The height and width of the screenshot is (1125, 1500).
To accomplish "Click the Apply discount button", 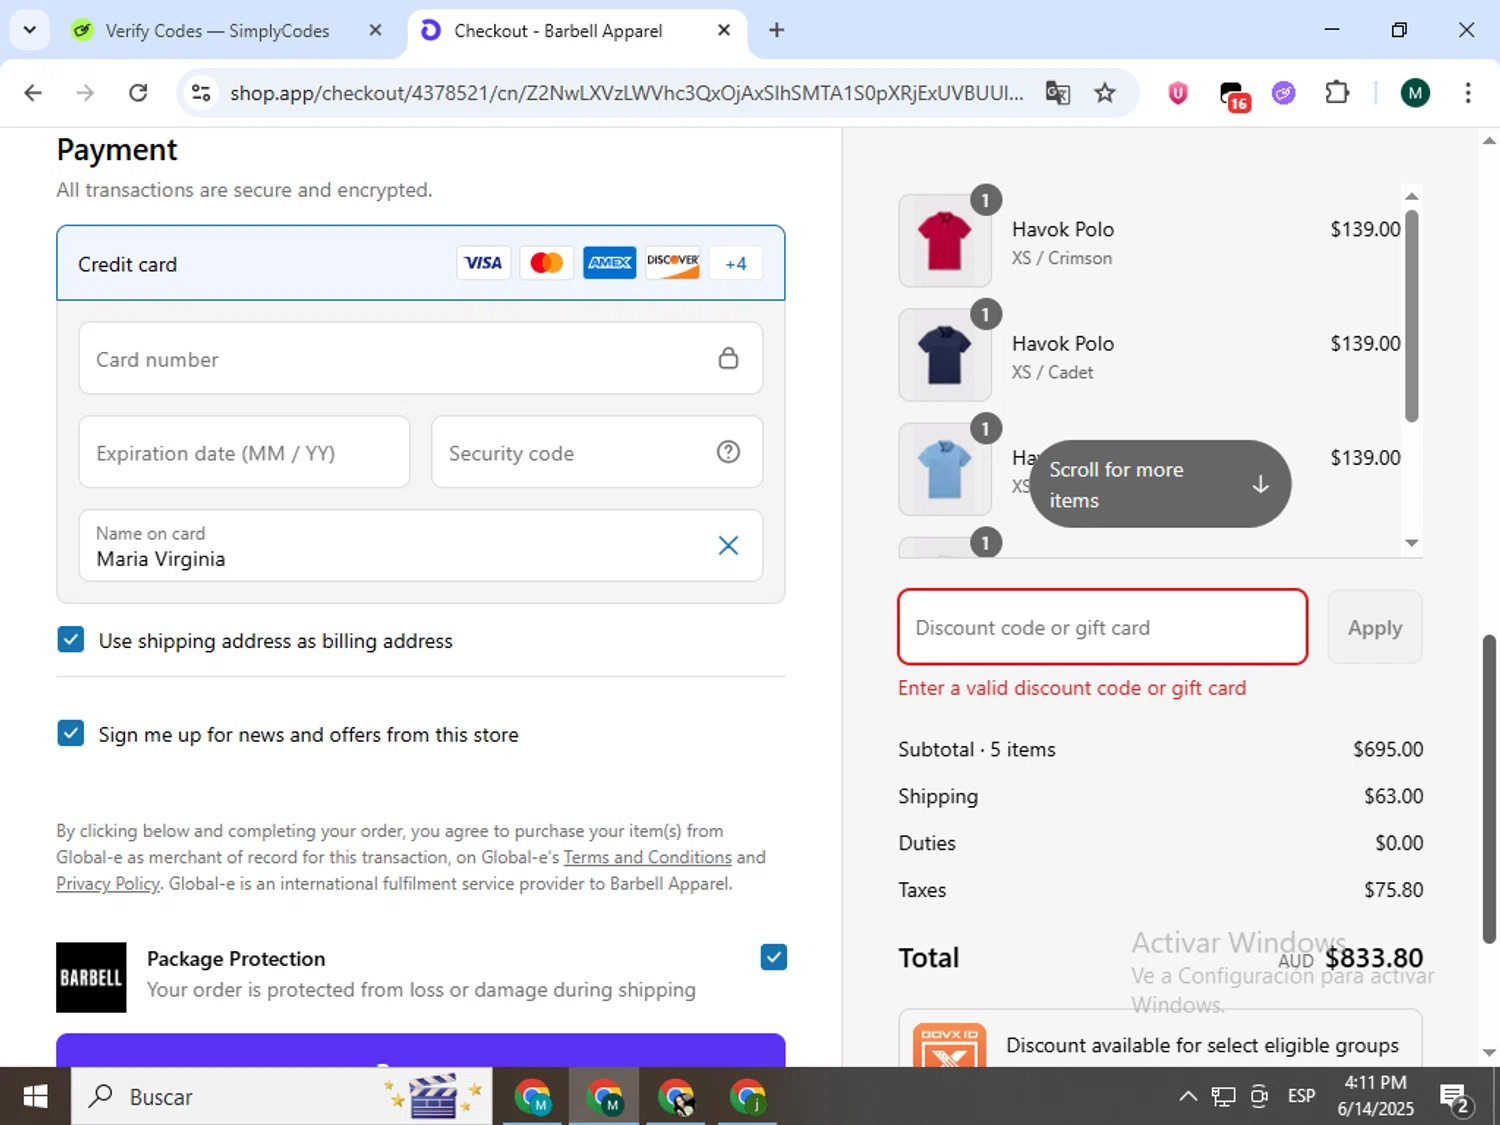I will coord(1375,627).
